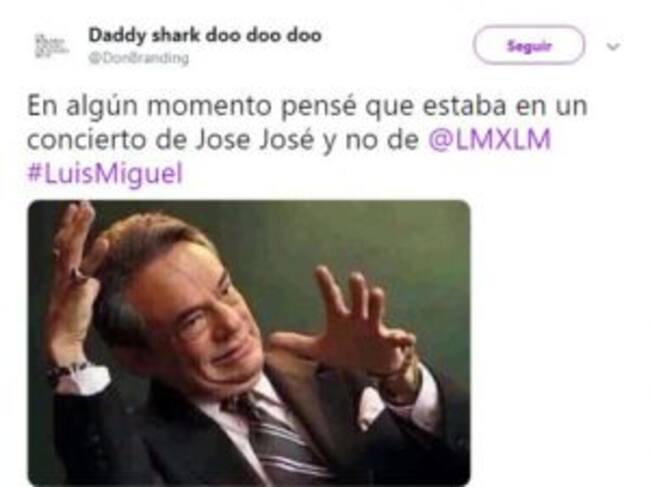This screenshot has height=487, width=650.
Task: Expand the tweet options chevron beside Seguir
Action: tap(614, 46)
